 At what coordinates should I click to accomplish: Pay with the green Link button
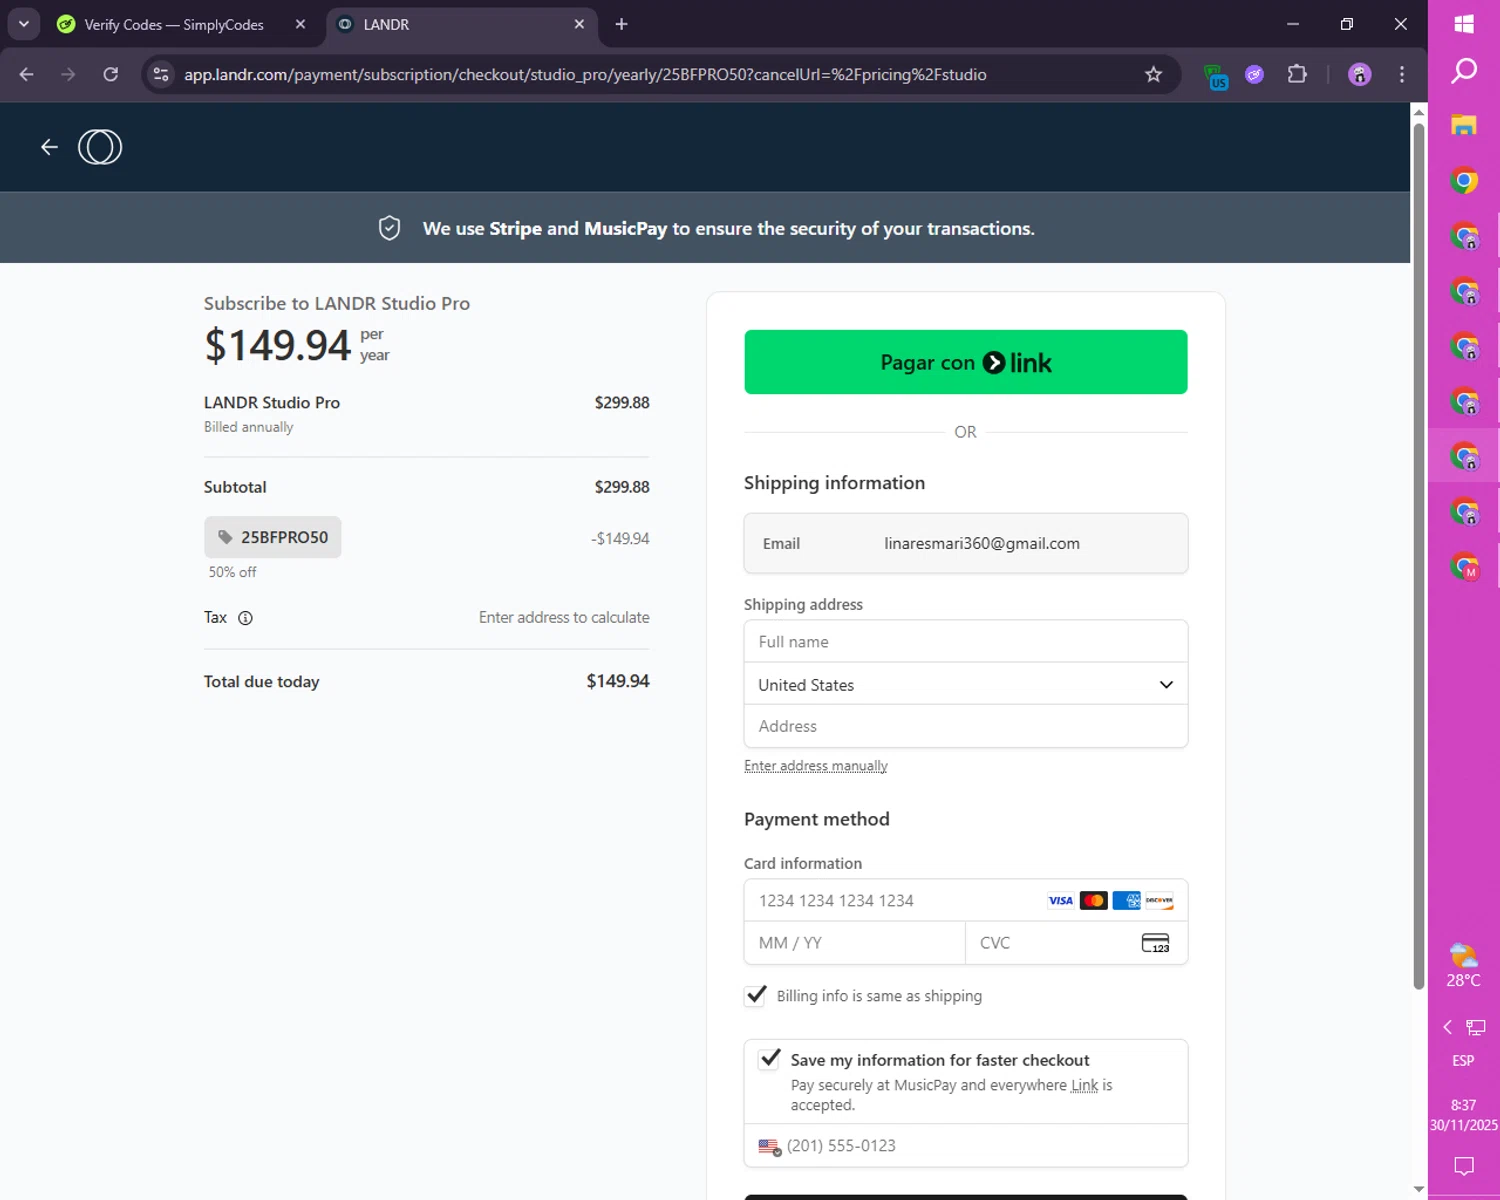[x=965, y=362]
